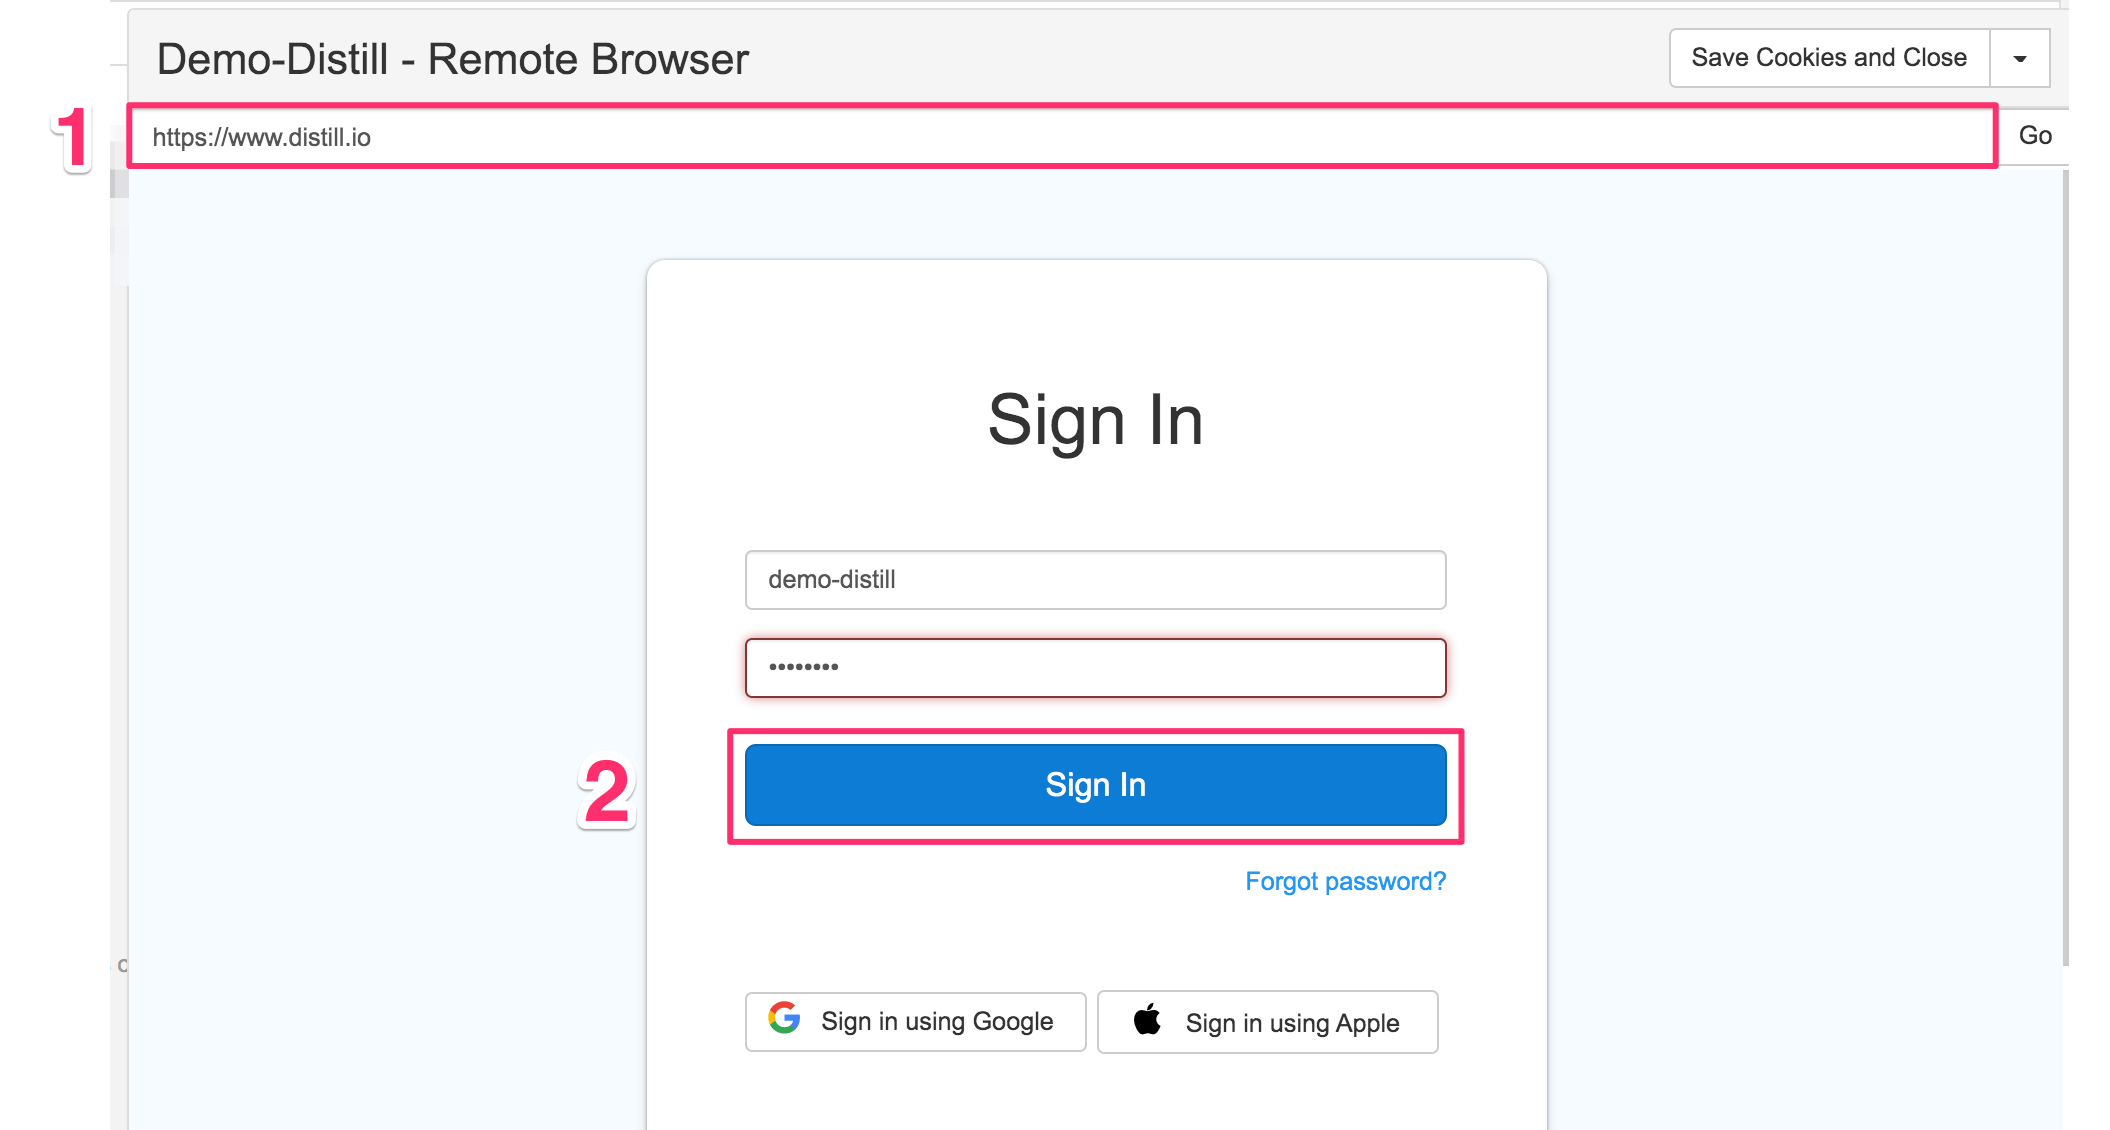Click the username field showing demo-distill

pos(1094,579)
